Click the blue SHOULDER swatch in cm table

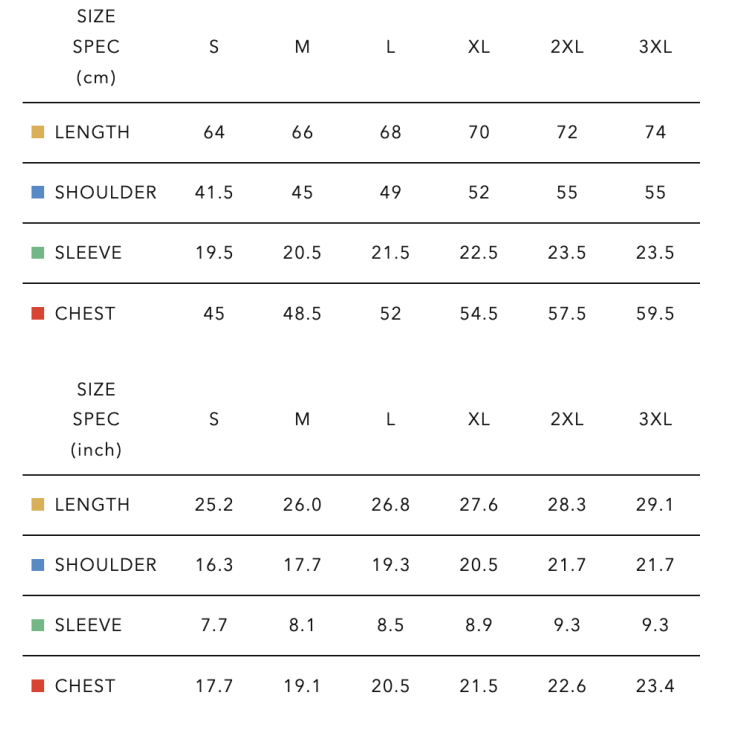[38, 192]
